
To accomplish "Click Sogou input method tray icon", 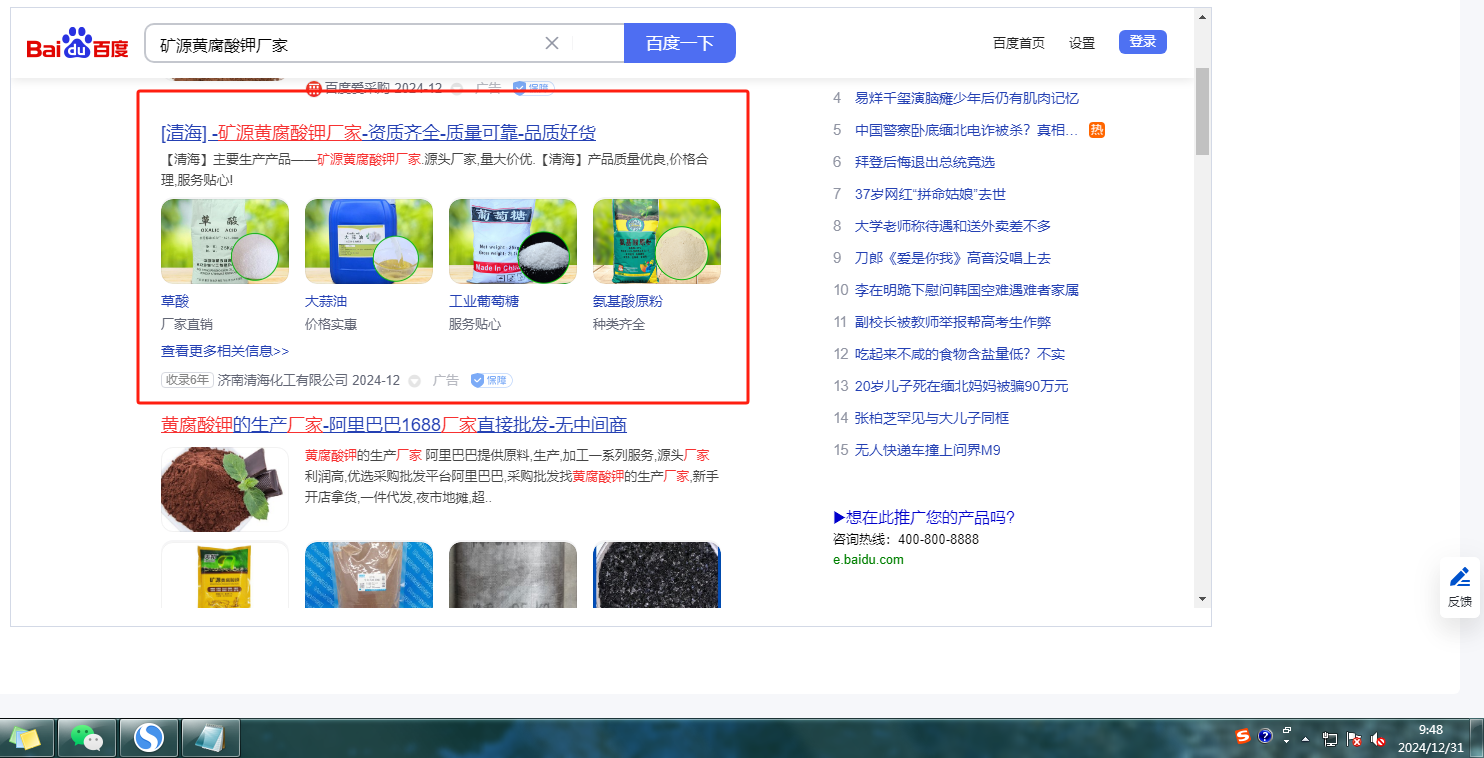I will [x=1243, y=737].
